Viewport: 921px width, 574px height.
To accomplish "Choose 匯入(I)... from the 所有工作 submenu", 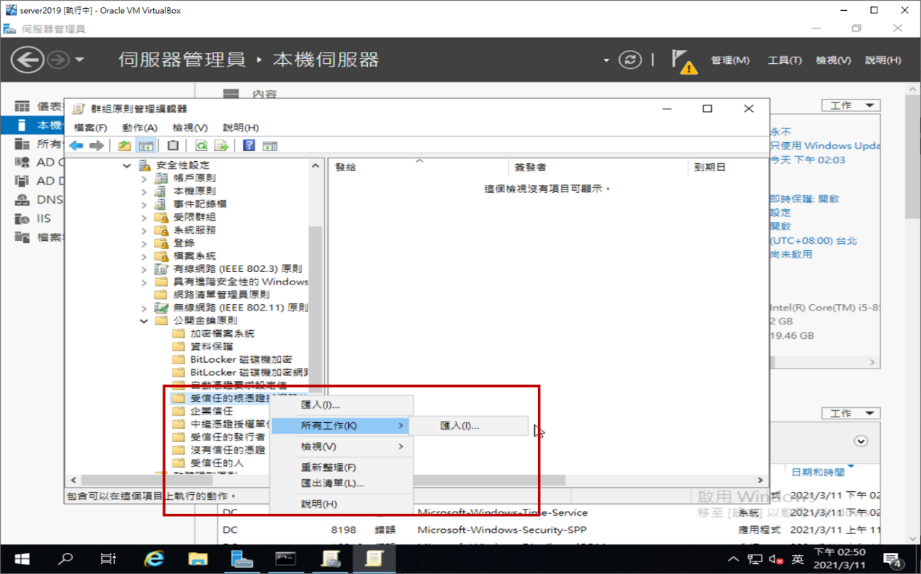I will click(x=460, y=426).
